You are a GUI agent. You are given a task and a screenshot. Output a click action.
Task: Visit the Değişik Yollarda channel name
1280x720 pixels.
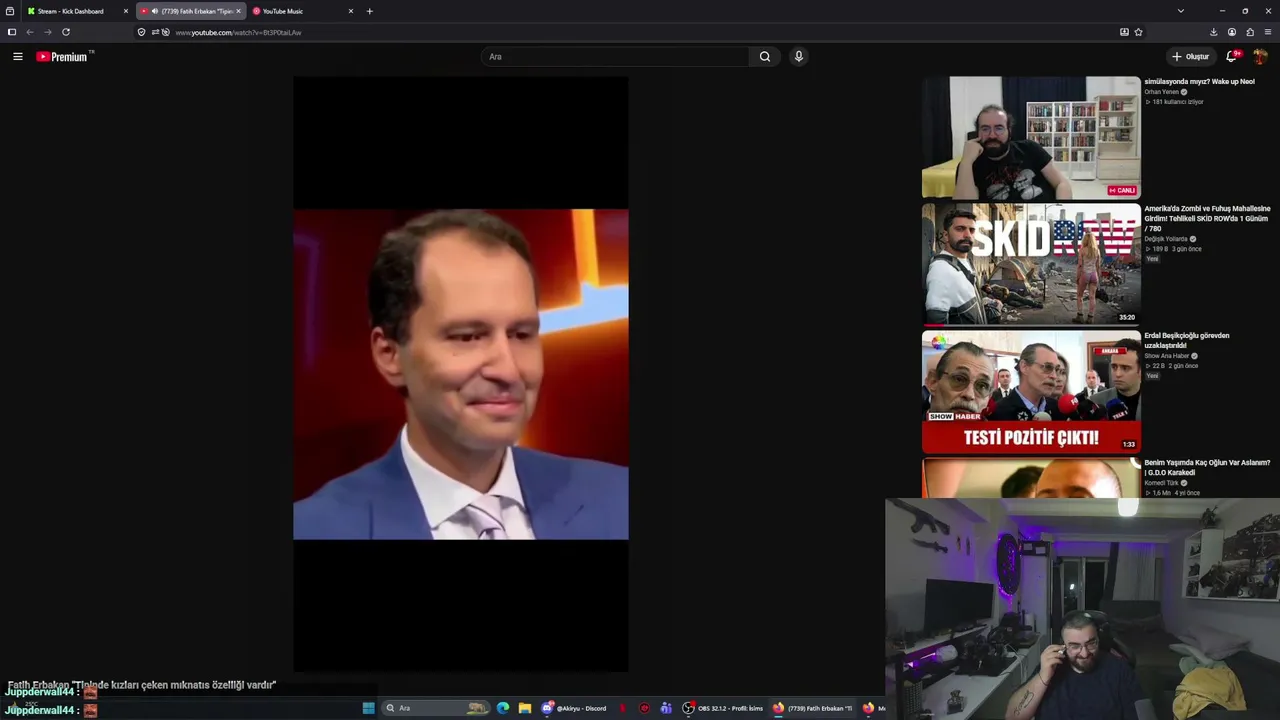[1166, 239]
